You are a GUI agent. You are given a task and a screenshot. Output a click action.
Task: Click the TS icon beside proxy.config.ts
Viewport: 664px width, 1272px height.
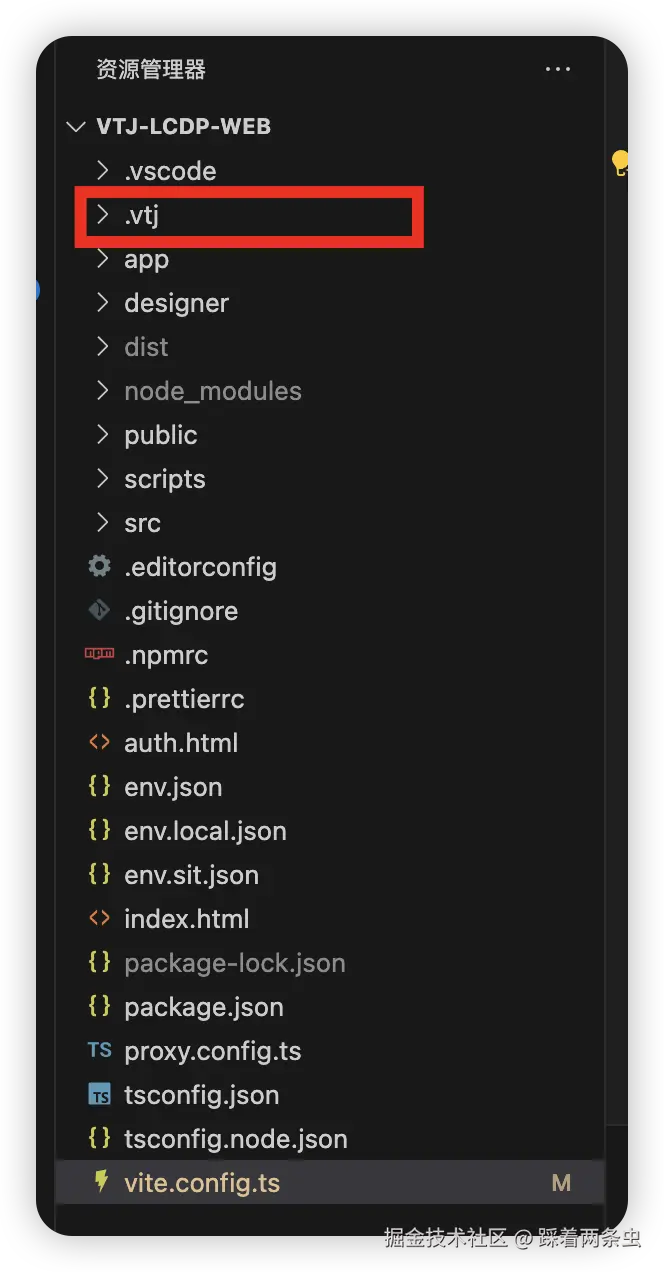pyautogui.click(x=99, y=1051)
